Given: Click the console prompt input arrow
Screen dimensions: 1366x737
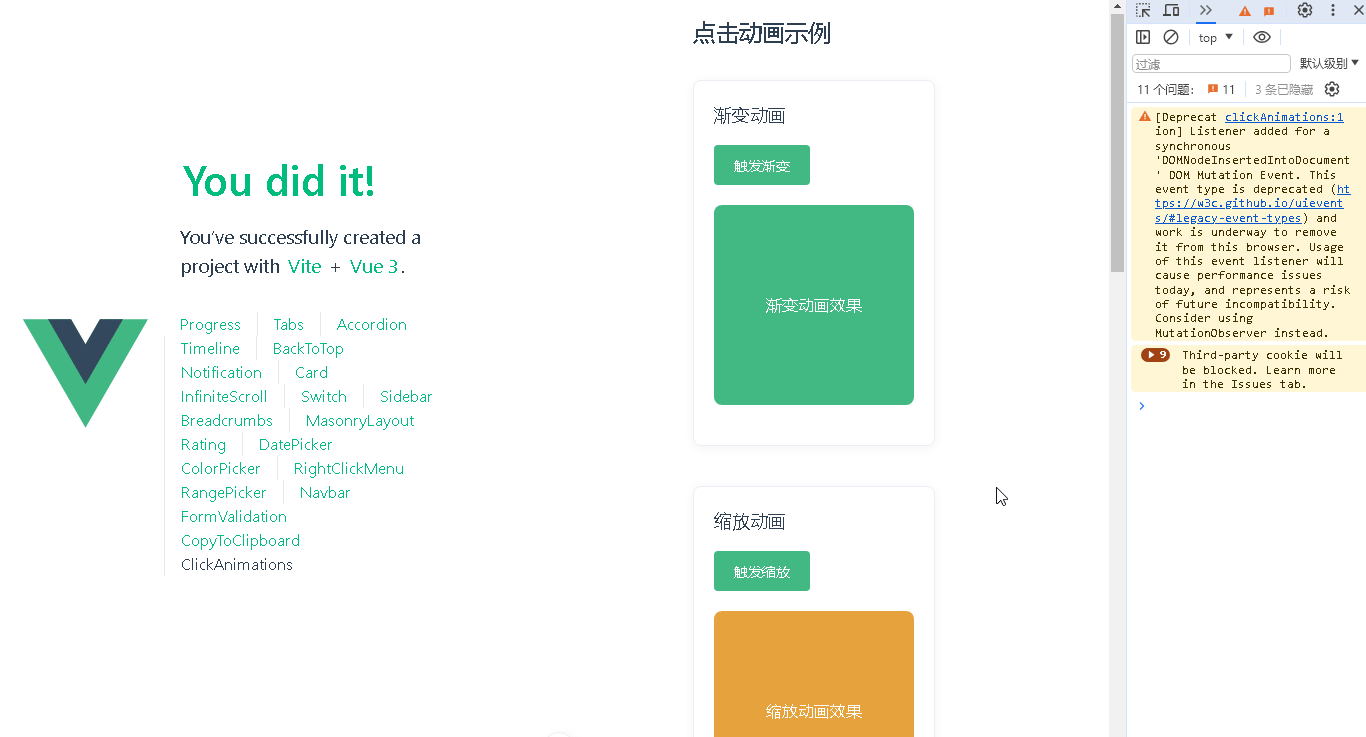Looking at the screenshot, I should coord(1142,405).
